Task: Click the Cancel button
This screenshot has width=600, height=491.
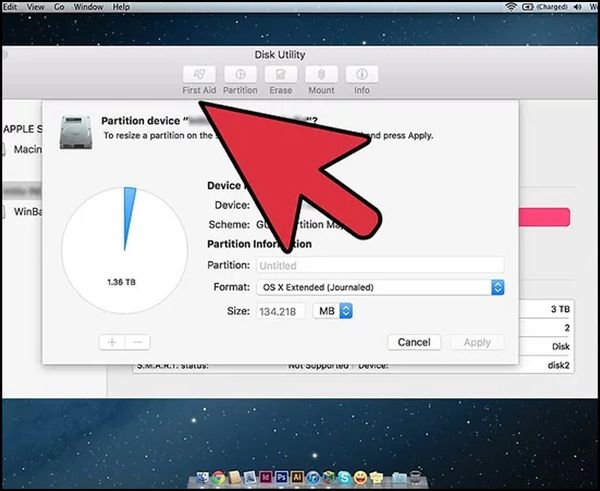Action: click(x=413, y=342)
